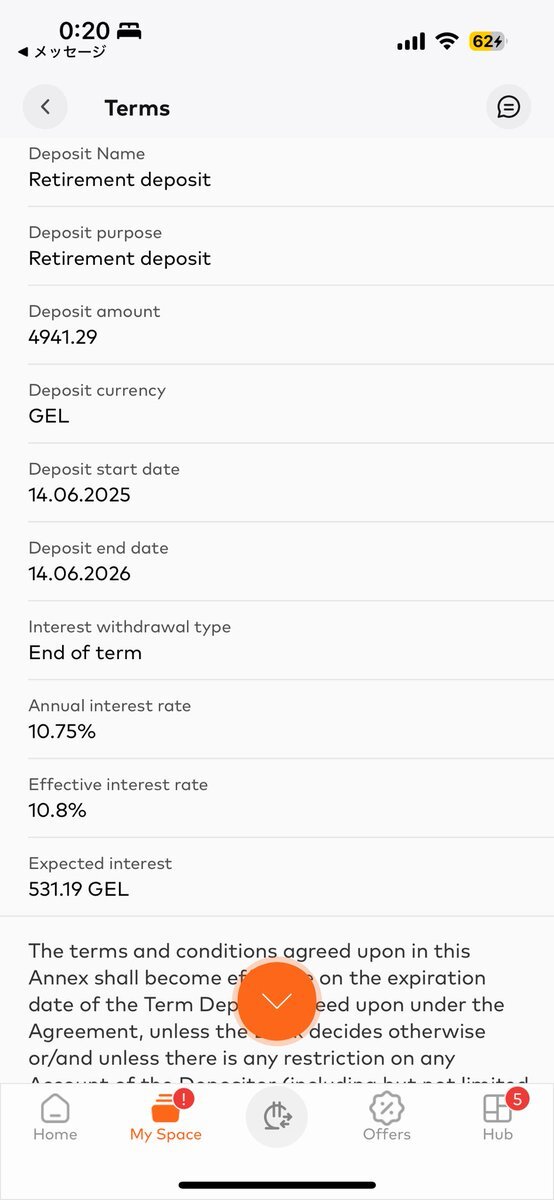Tap the Terms page title

[x=137, y=108]
